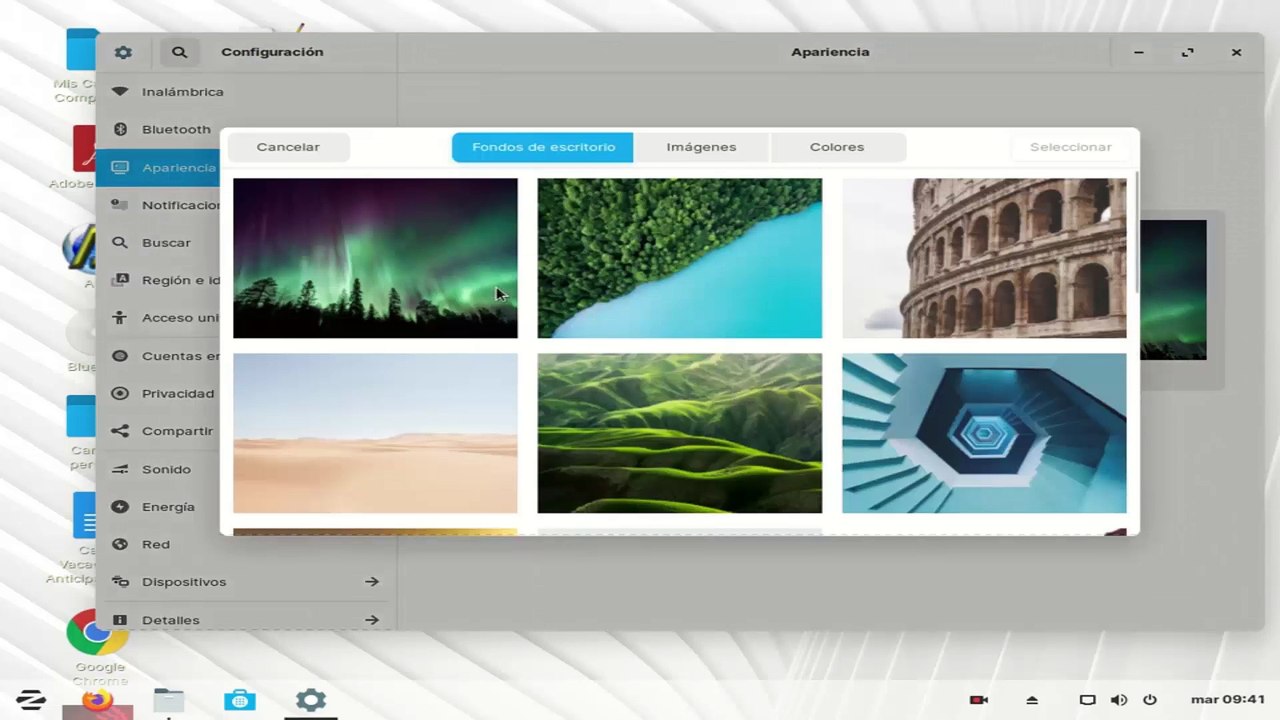The height and width of the screenshot is (720, 1280).
Task: Click the screen recording camera tray icon
Action: tap(979, 700)
